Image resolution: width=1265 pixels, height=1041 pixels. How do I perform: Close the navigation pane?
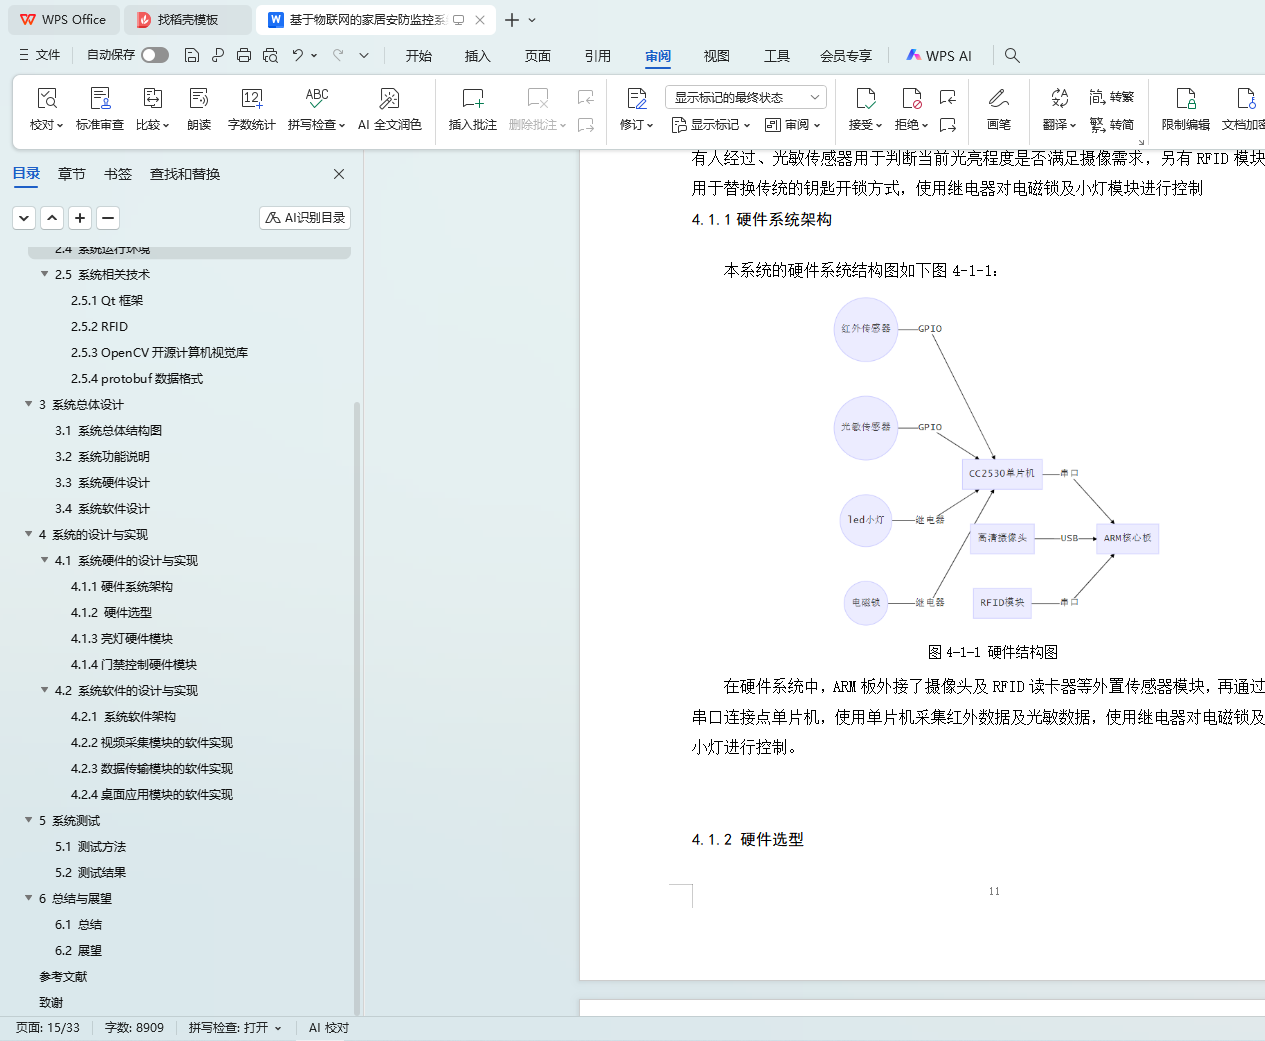pyautogui.click(x=339, y=174)
